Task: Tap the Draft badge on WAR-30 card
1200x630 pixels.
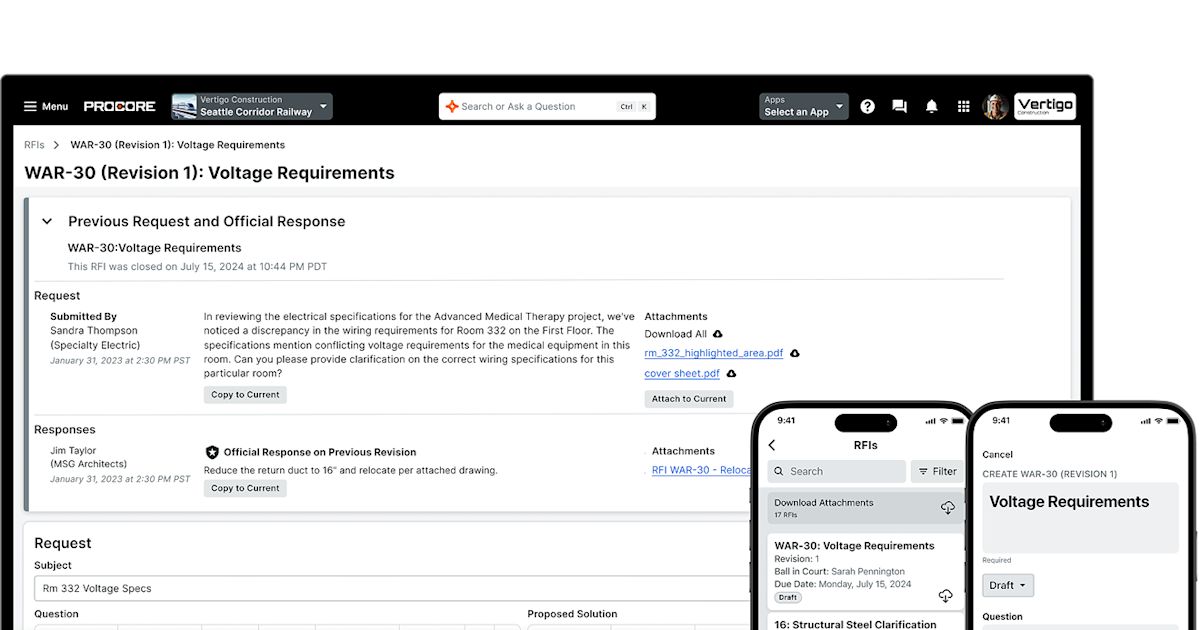Action: click(x=788, y=597)
